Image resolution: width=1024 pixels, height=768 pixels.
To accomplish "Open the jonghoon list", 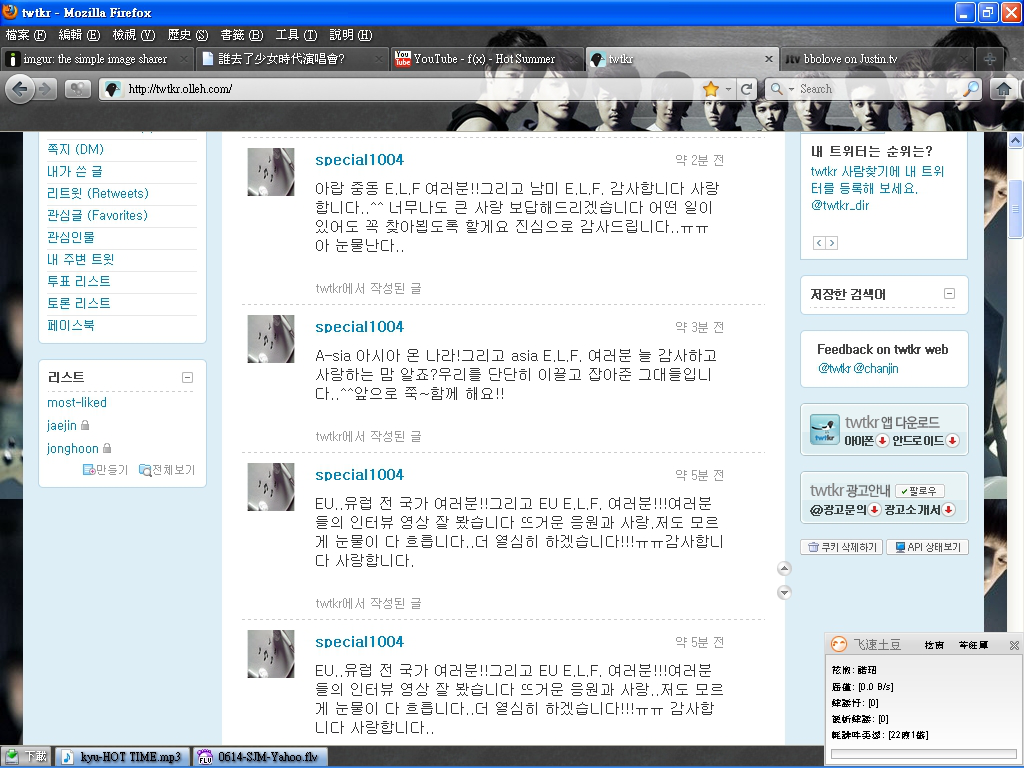I will click(72, 448).
